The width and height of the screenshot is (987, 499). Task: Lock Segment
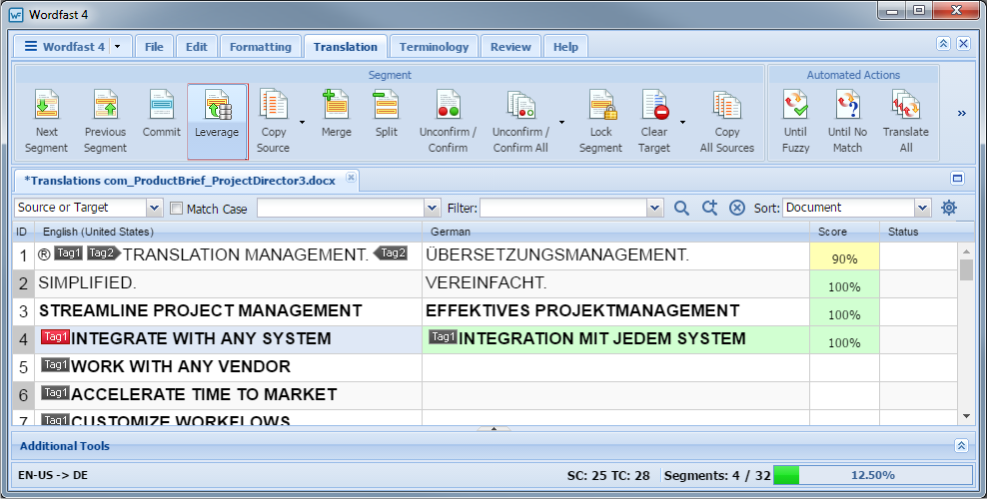point(601,121)
